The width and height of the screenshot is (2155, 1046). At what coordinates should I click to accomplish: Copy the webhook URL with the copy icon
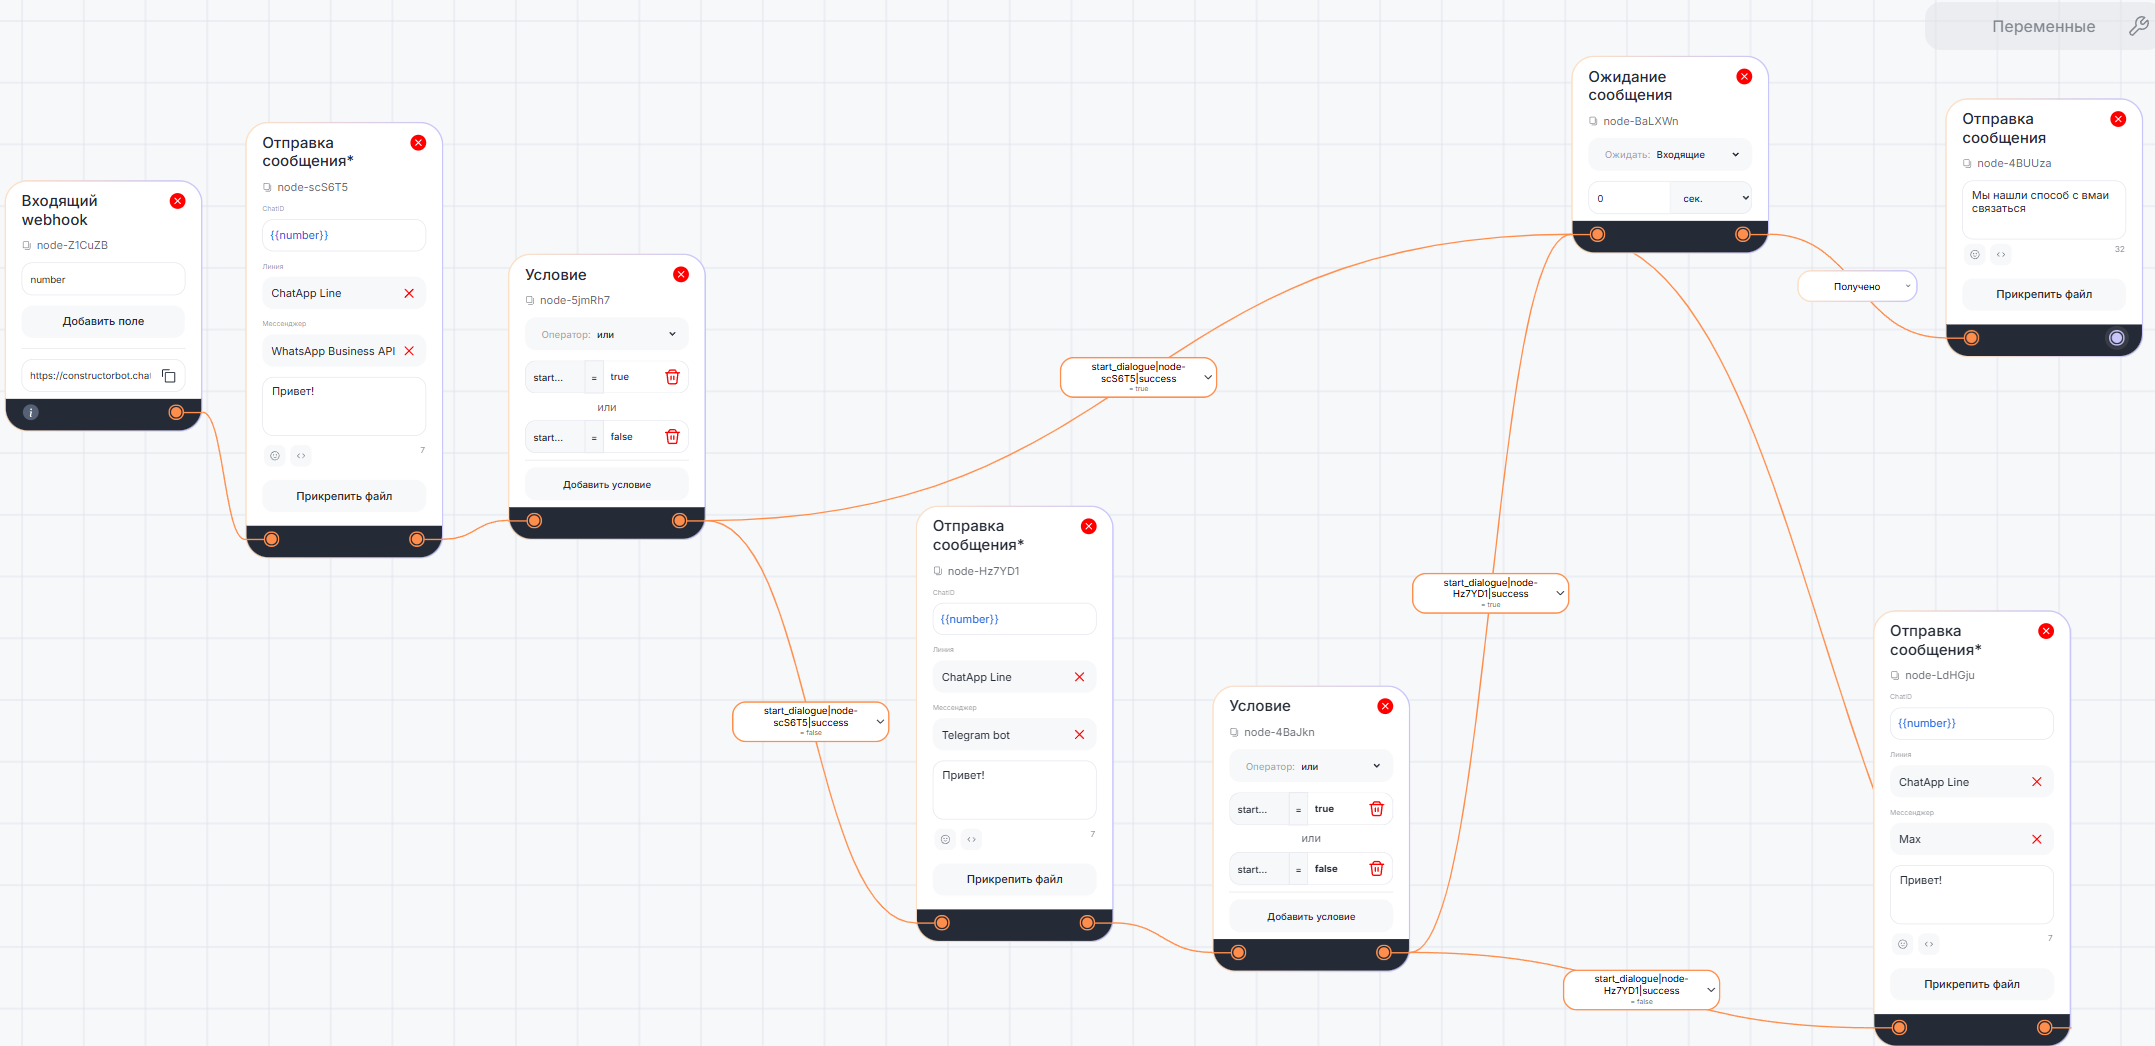coord(169,376)
